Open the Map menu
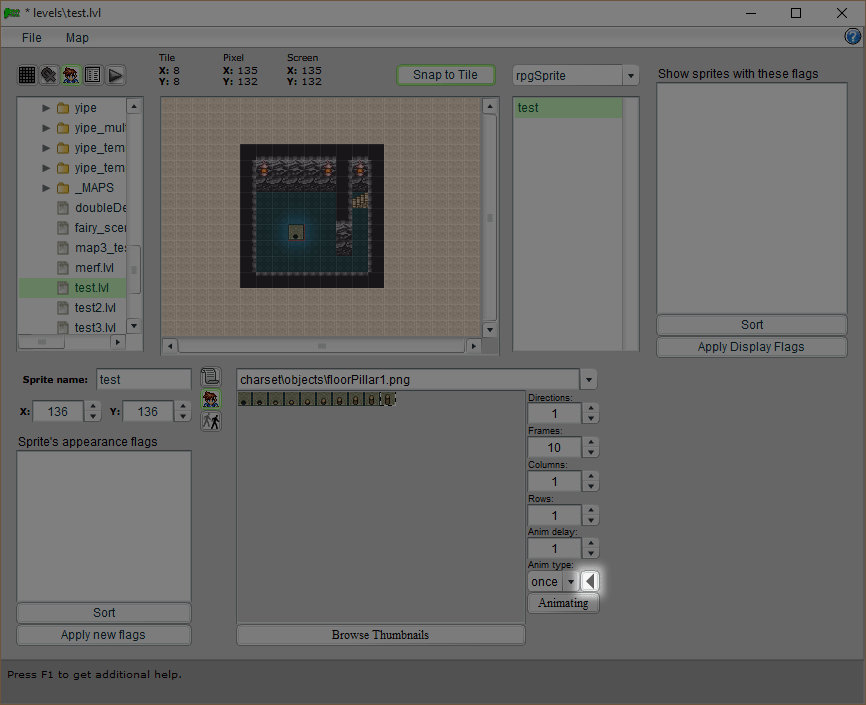The height and width of the screenshot is (705, 866). [77, 38]
